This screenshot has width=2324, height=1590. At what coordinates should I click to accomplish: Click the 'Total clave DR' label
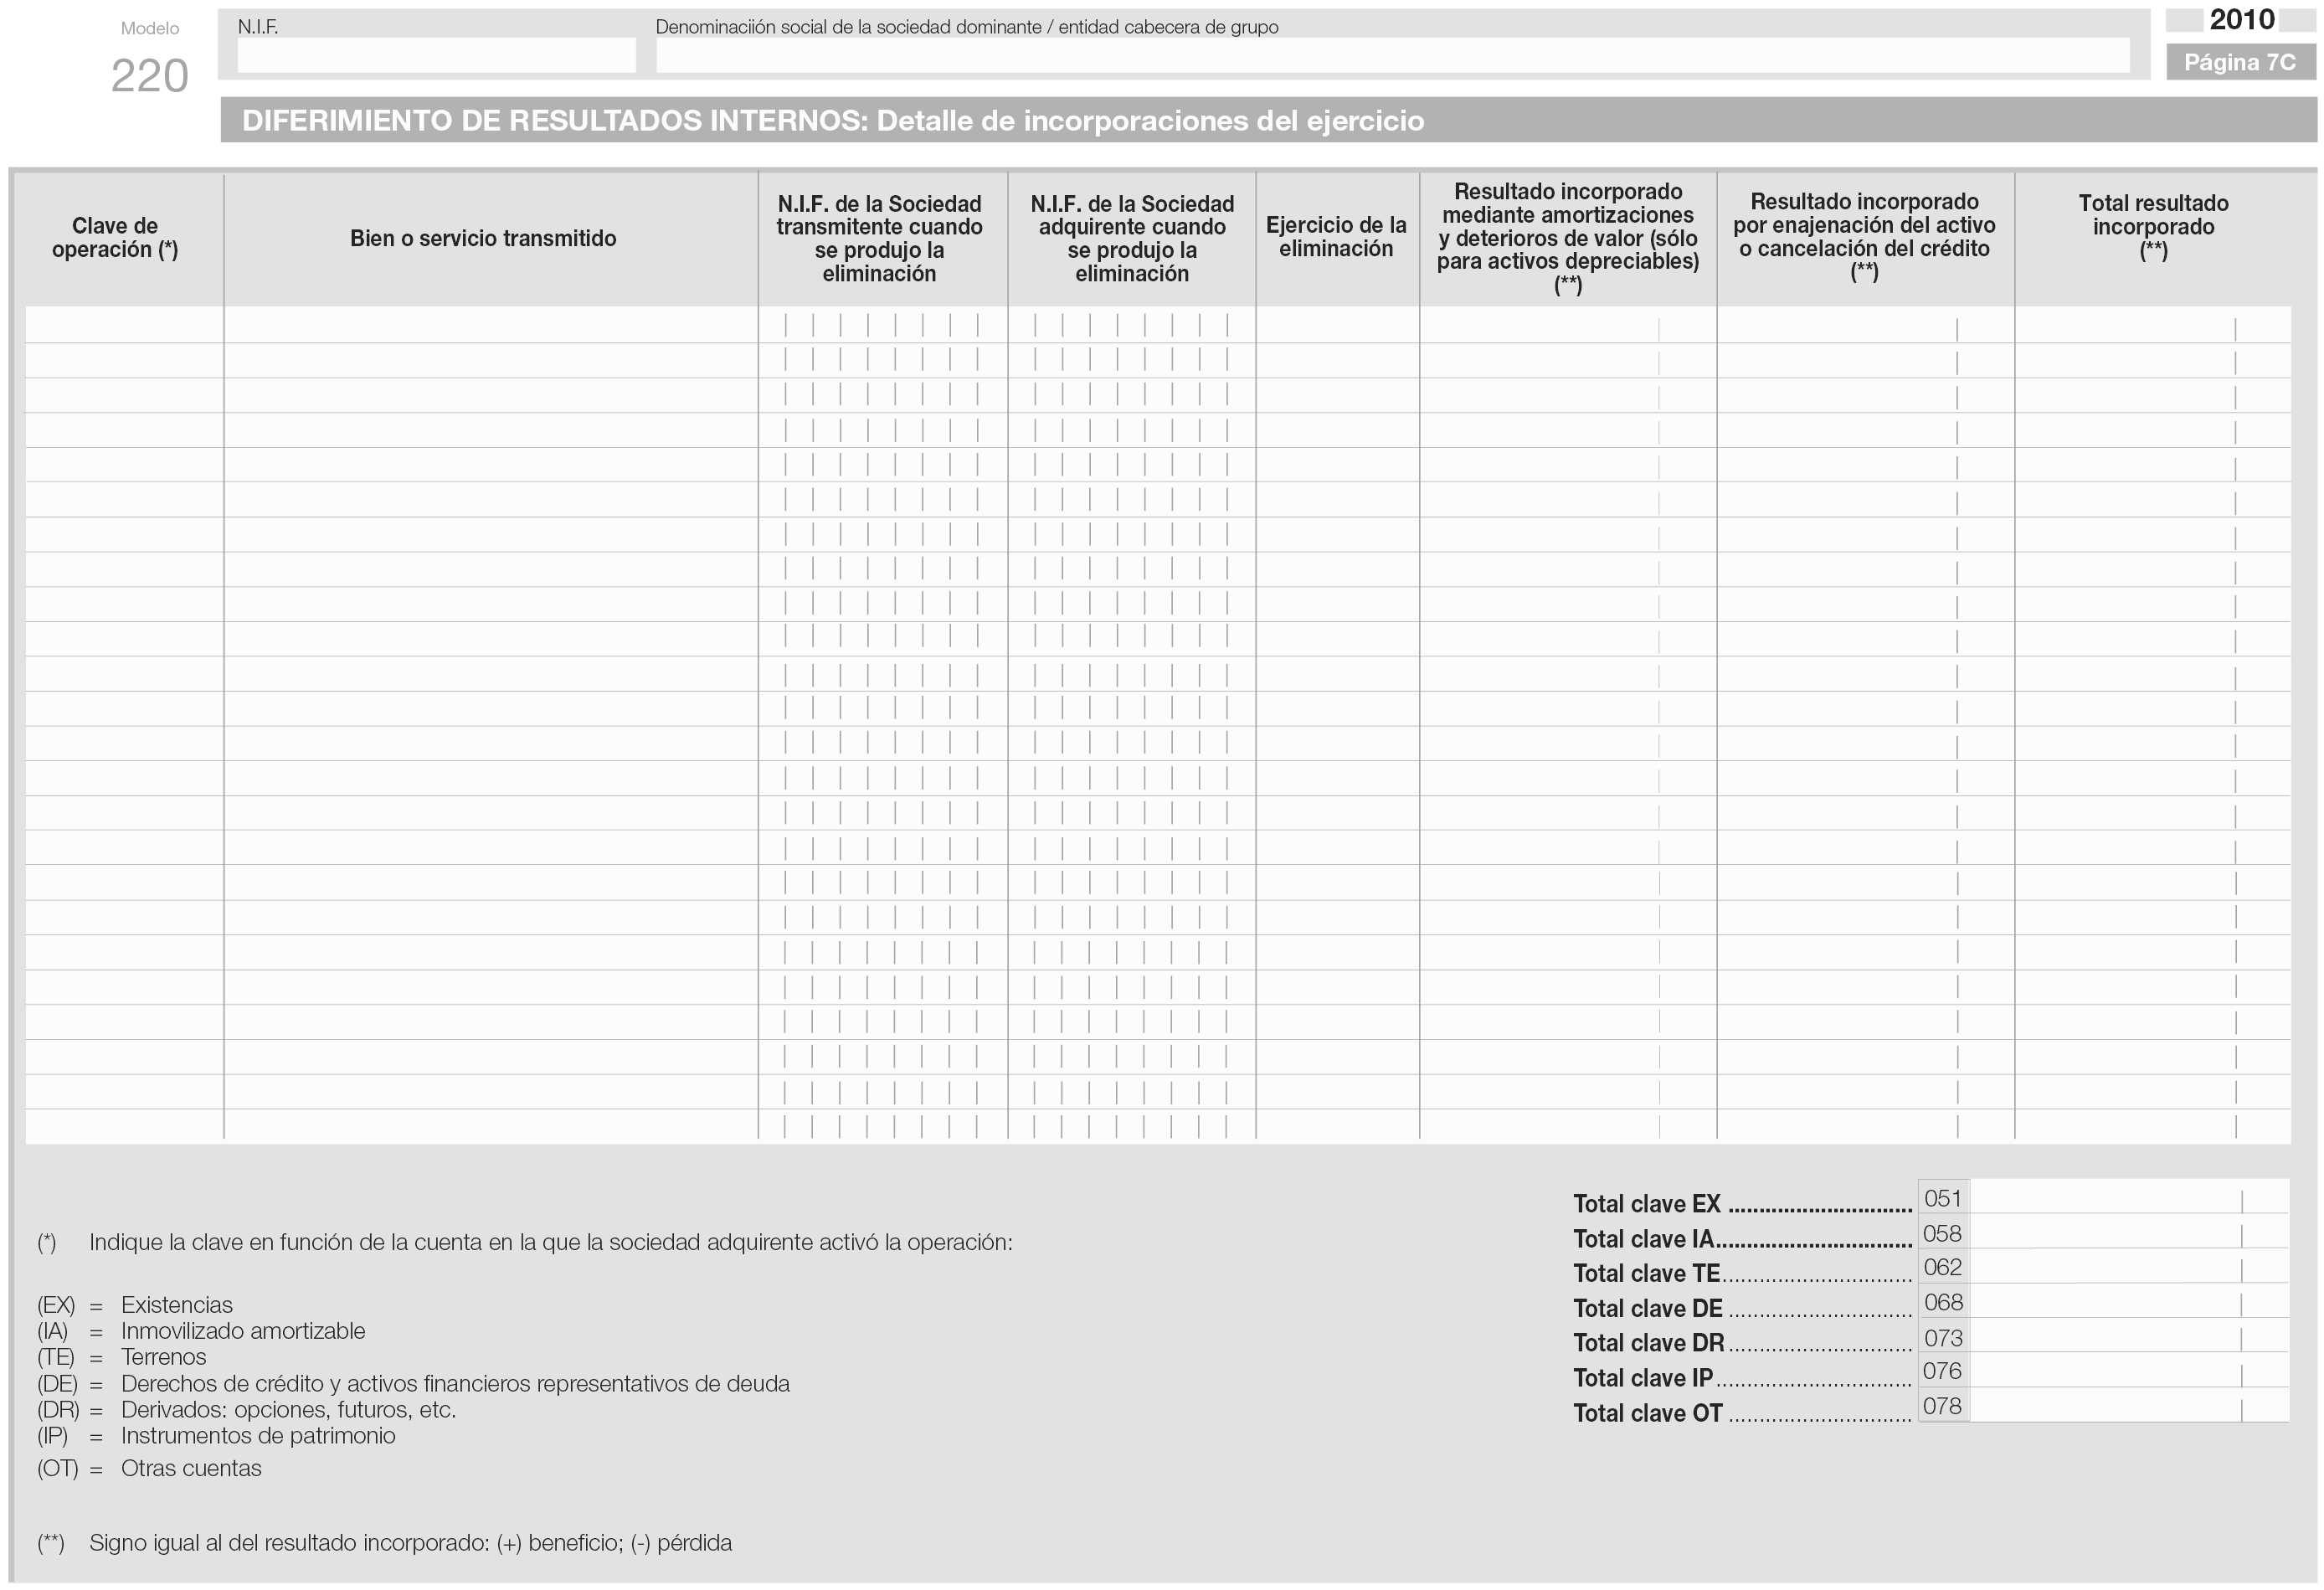click(x=1648, y=1343)
